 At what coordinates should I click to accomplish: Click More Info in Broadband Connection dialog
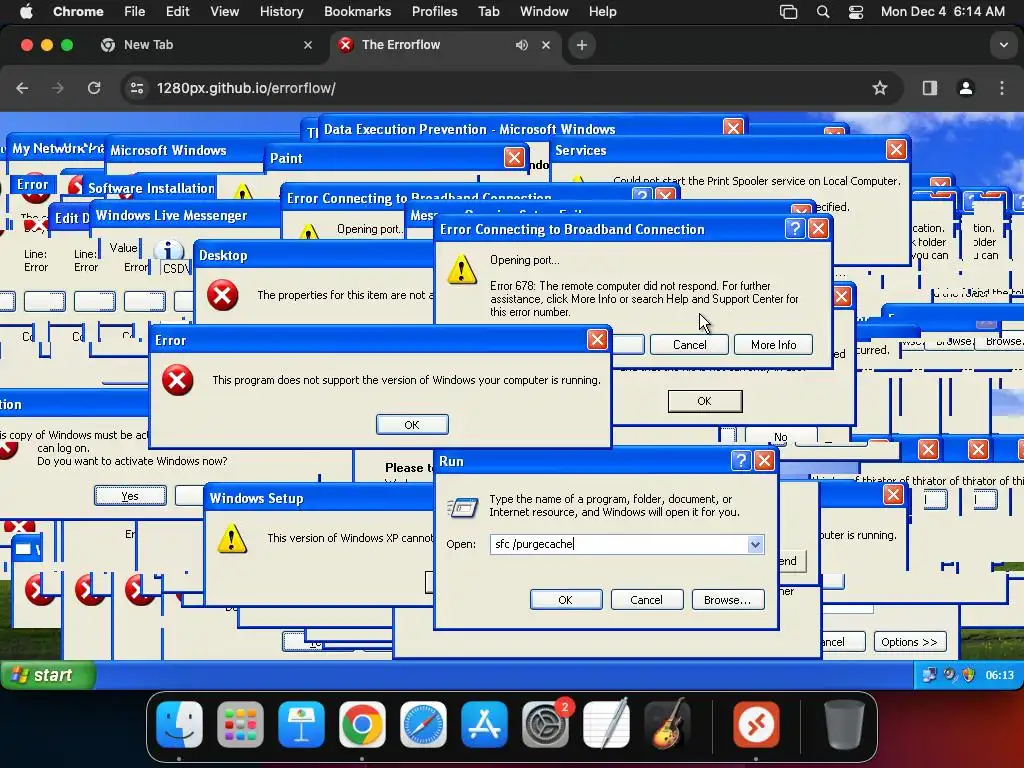[x=773, y=345]
